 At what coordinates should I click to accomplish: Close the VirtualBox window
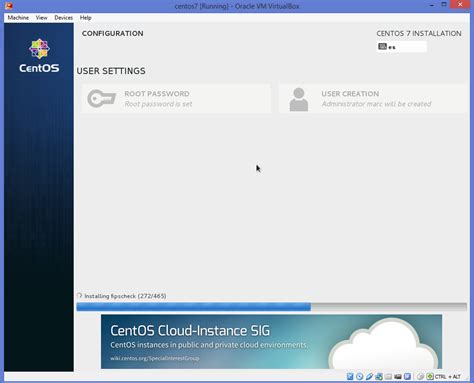460,4
